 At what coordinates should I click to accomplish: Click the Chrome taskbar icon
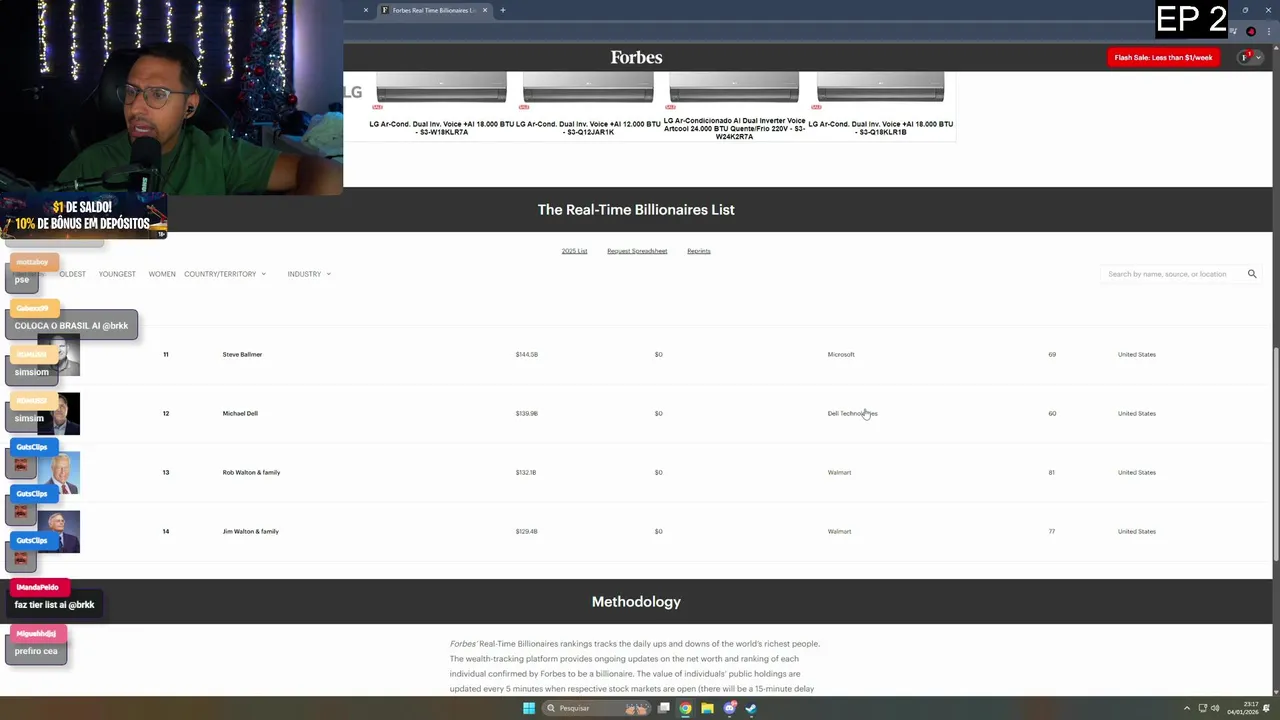pos(685,708)
